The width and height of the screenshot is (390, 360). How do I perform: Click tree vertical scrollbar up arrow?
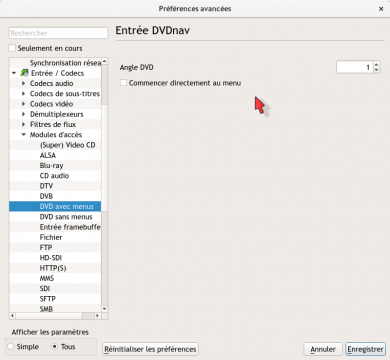click(x=104, y=61)
